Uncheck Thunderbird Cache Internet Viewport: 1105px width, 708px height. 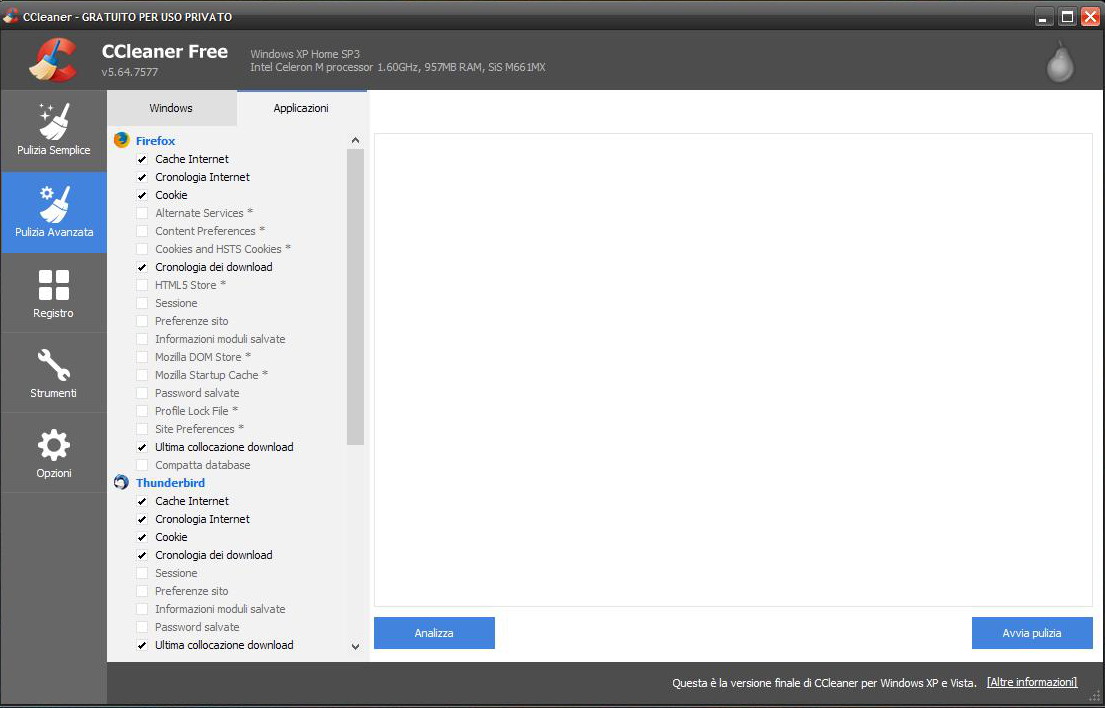click(x=142, y=501)
